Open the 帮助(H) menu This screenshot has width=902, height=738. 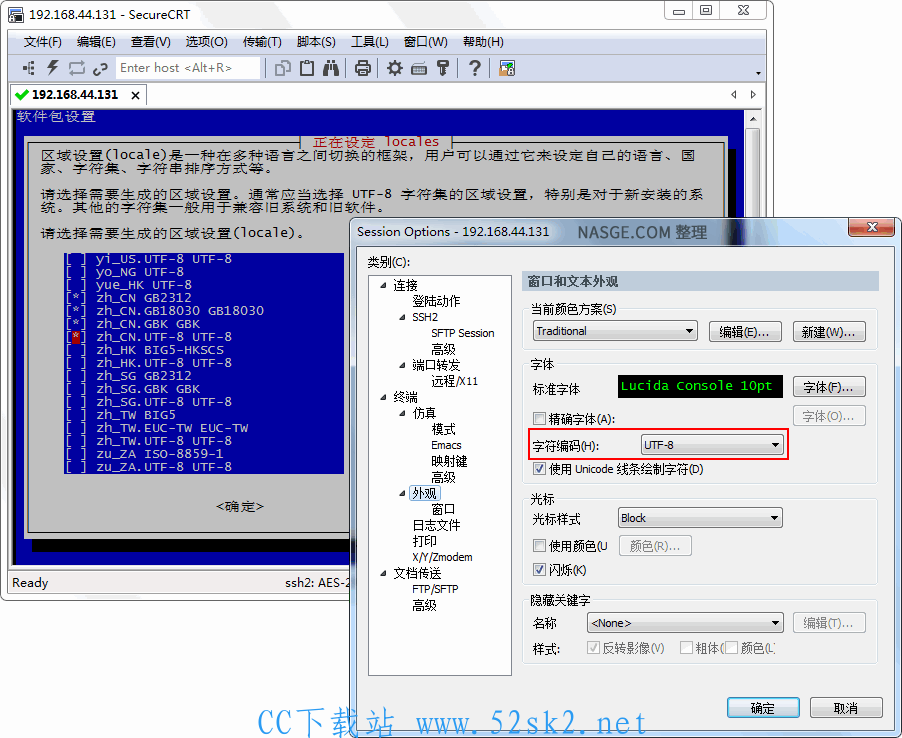point(483,42)
